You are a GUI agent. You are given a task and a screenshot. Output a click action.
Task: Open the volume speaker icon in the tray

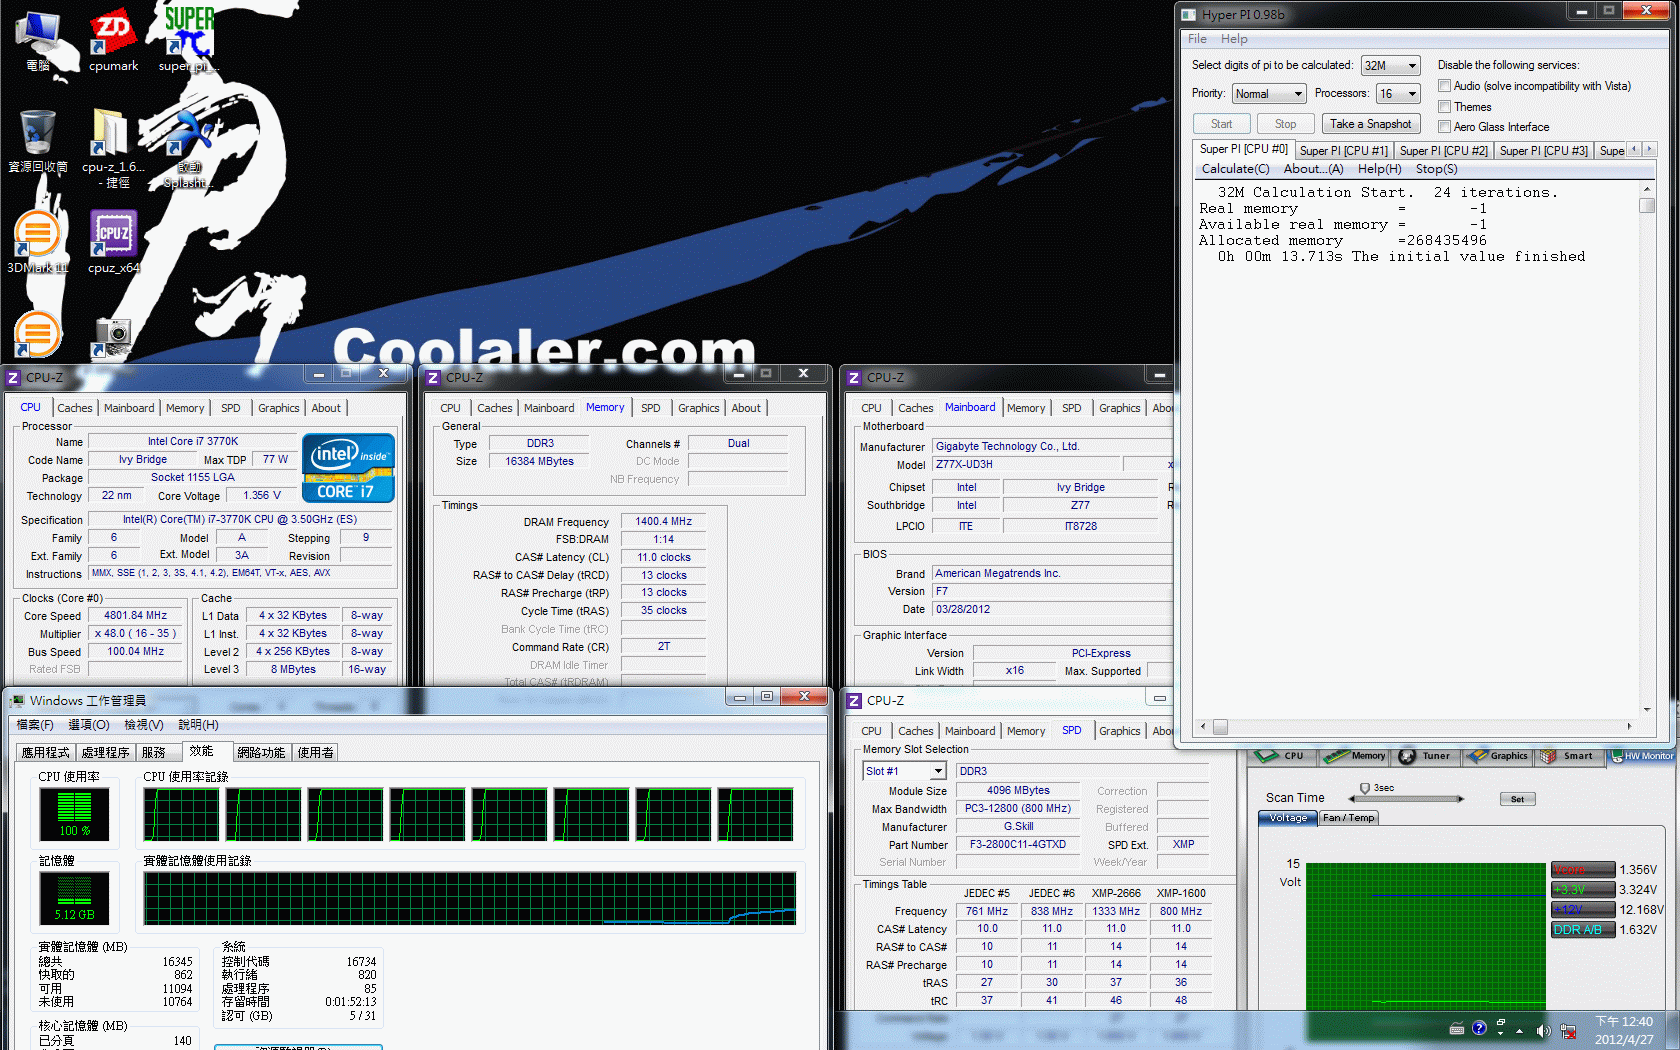click(x=1543, y=1031)
